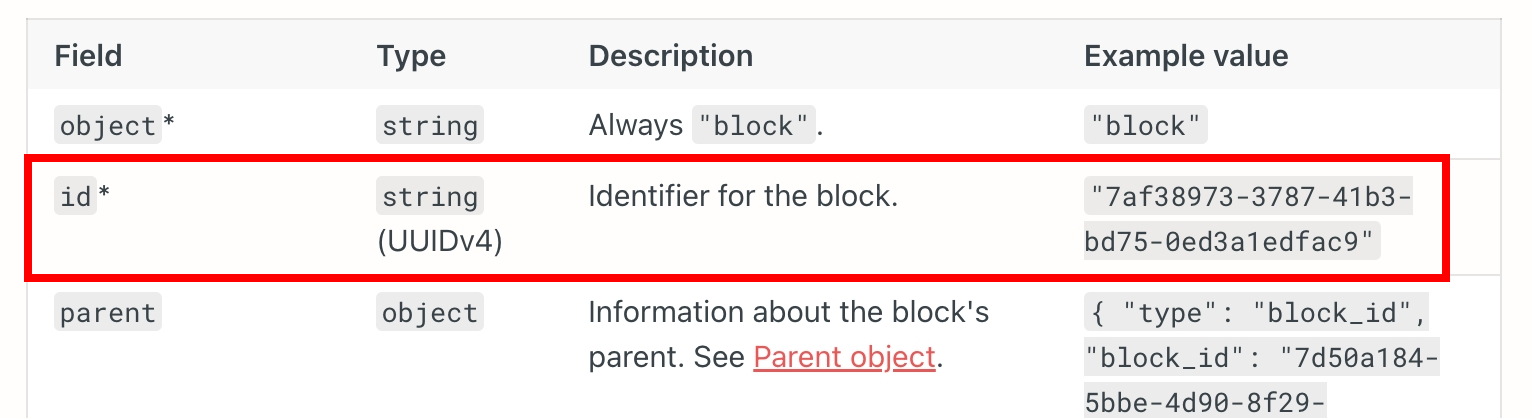The height and width of the screenshot is (418, 1532).
Task: Click the id field name code
Action: point(75,197)
